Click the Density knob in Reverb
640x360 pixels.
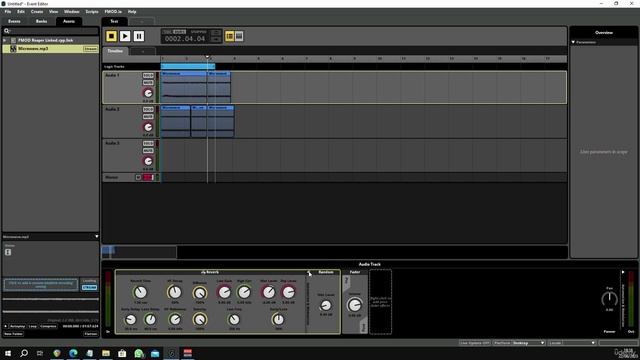[x=200, y=320]
